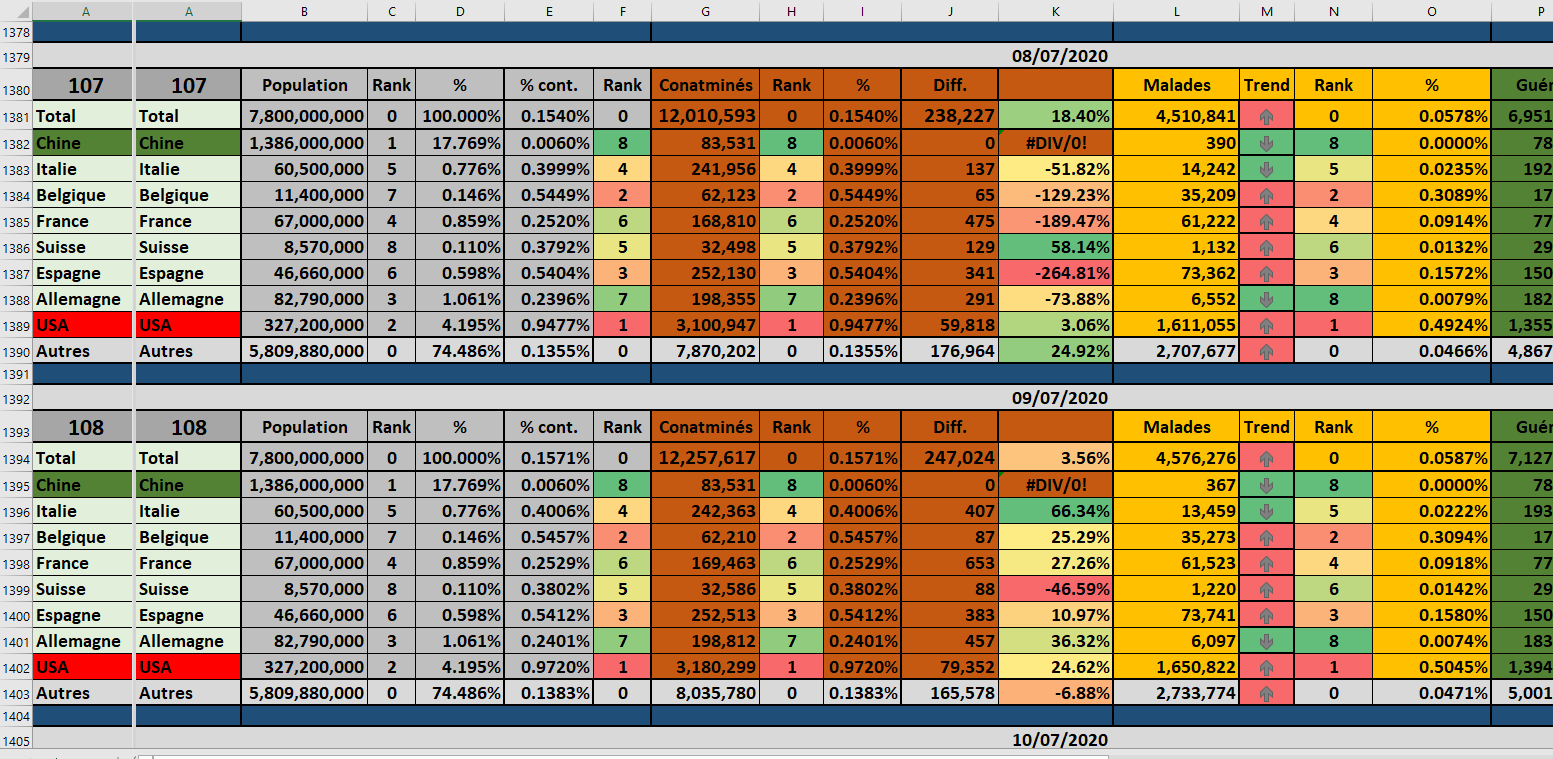Click column O header
Image resolution: width=1553 pixels, height=759 pixels.
click(x=1432, y=11)
